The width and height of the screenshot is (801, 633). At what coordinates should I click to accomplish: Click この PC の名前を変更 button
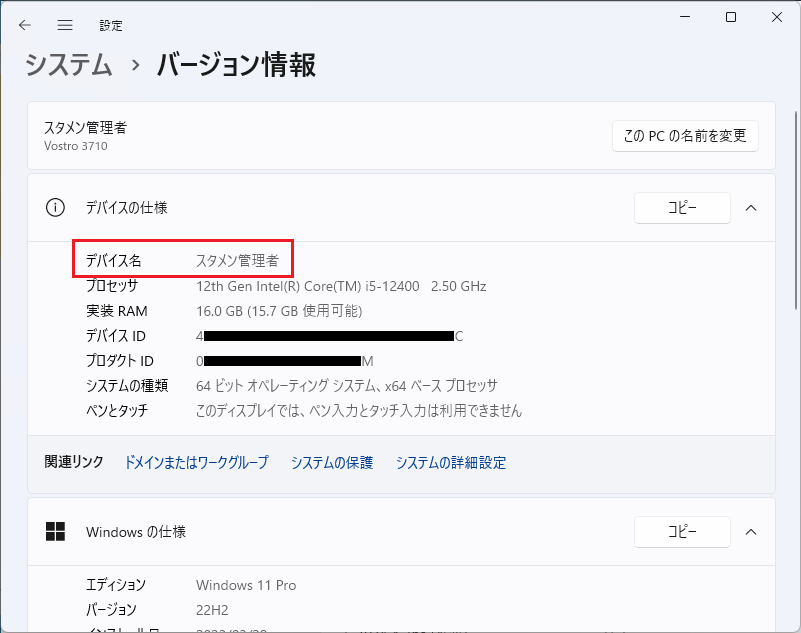685,136
